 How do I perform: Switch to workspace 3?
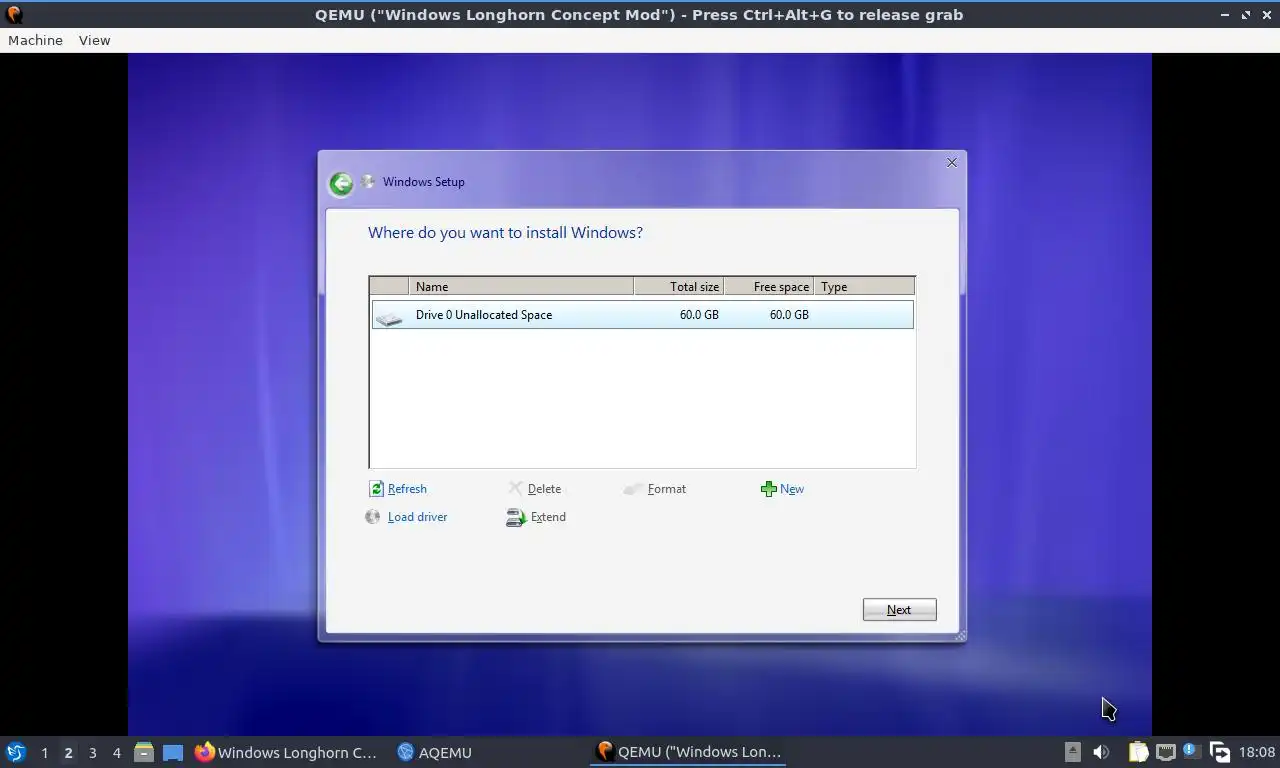93,753
